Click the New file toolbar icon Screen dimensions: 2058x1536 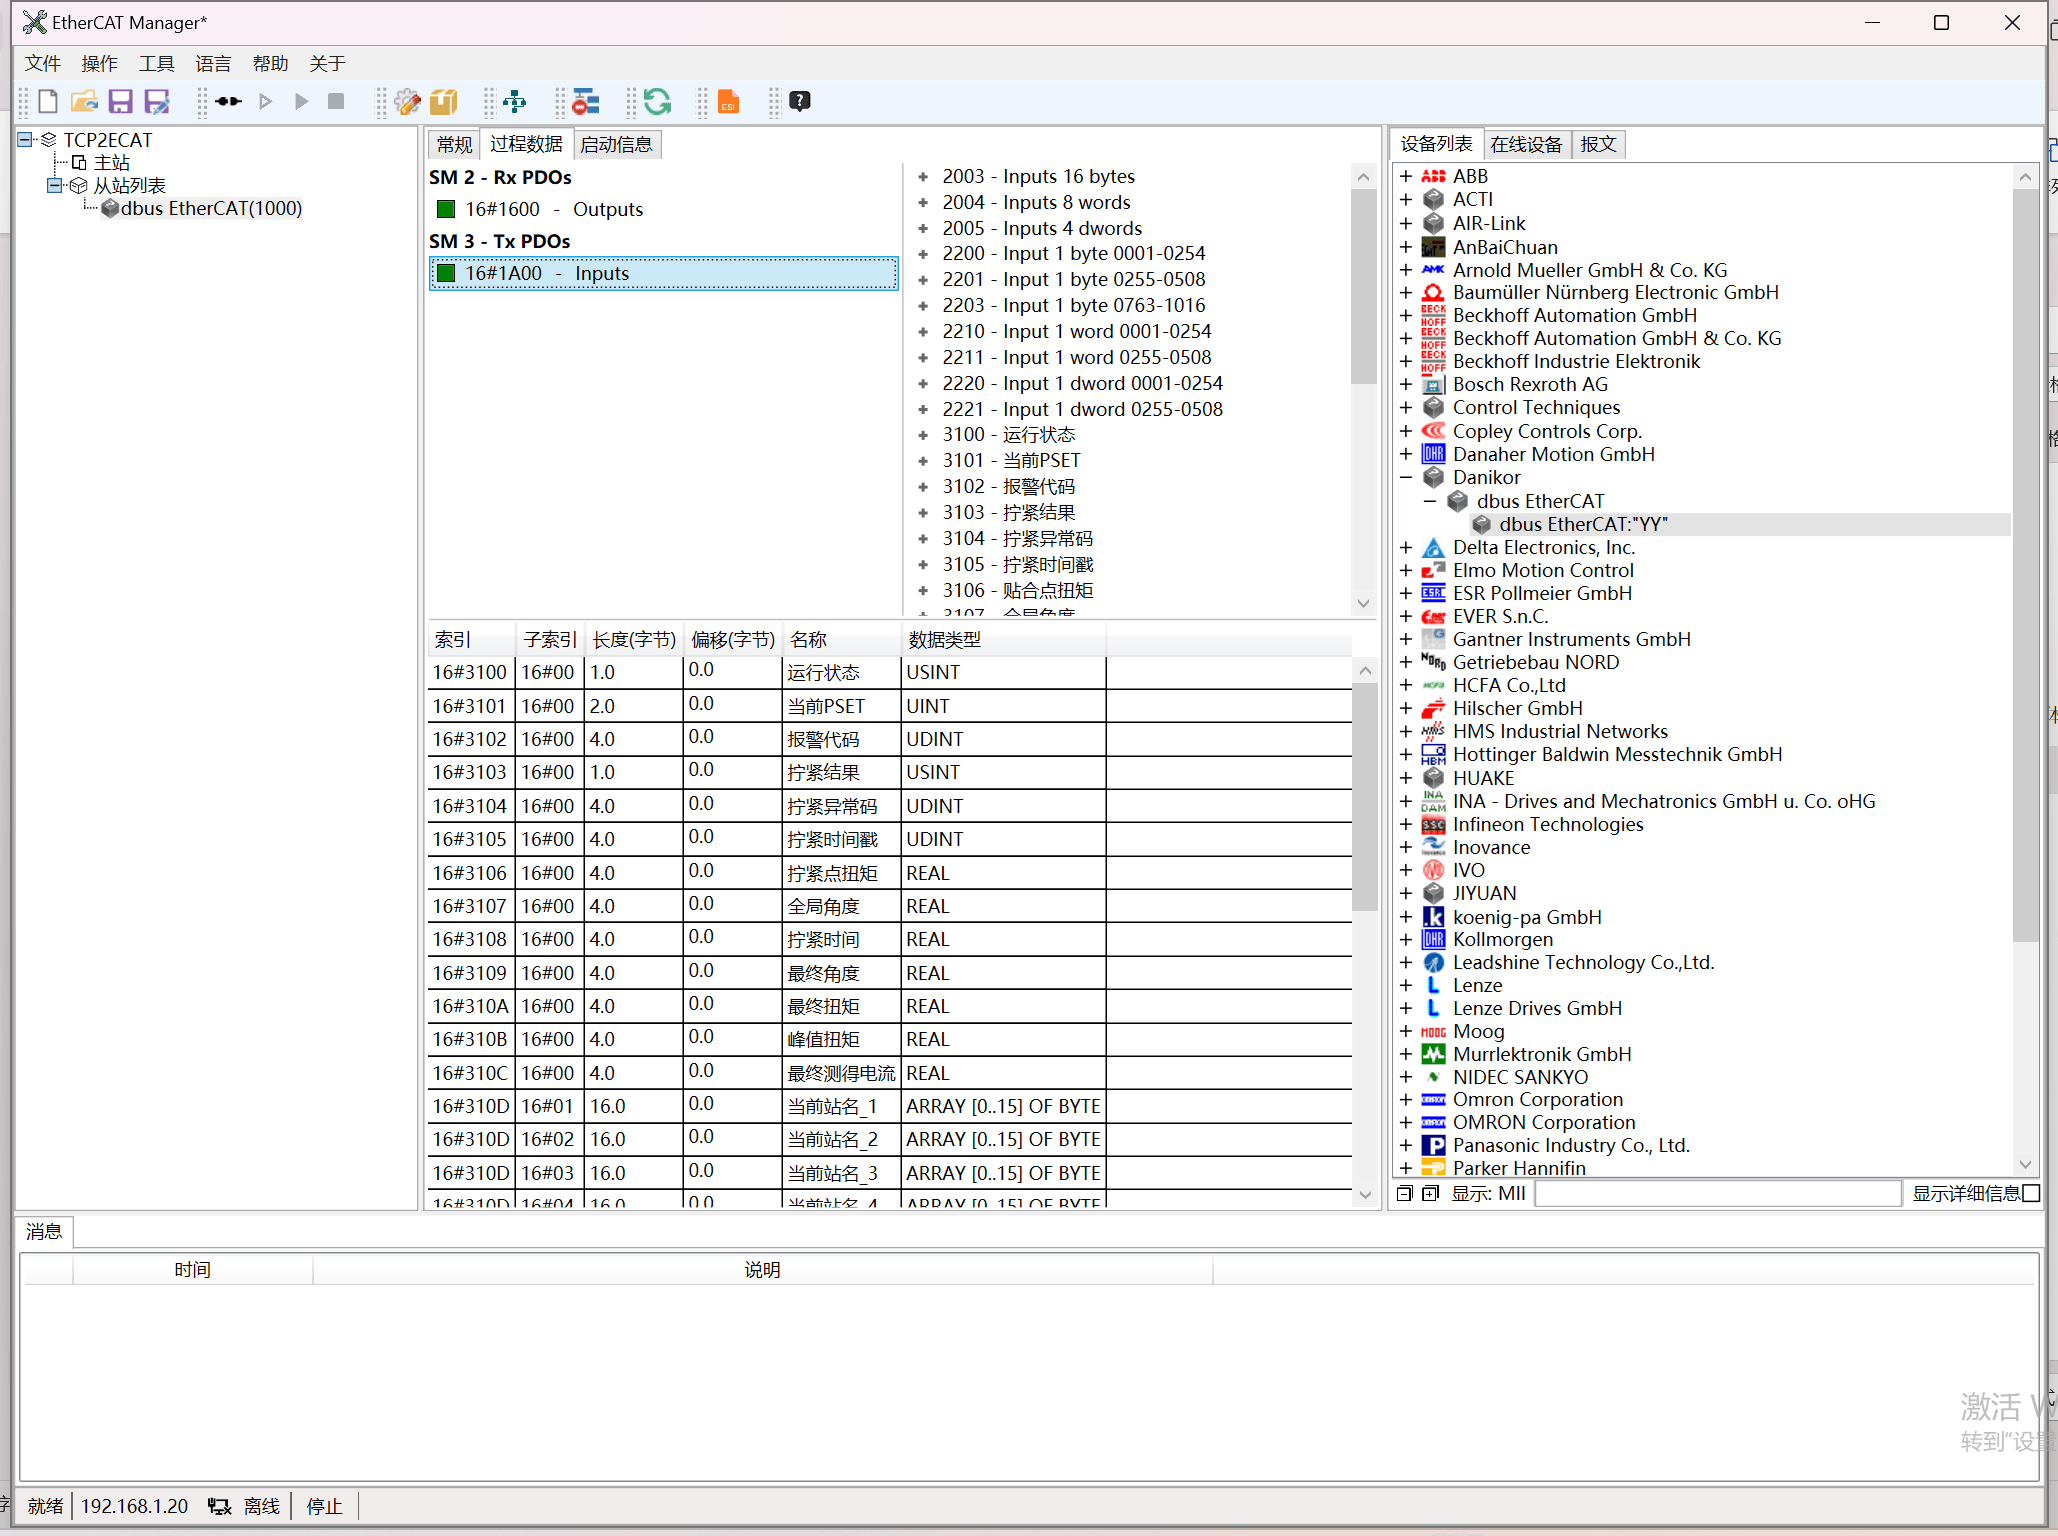(x=47, y=101)
